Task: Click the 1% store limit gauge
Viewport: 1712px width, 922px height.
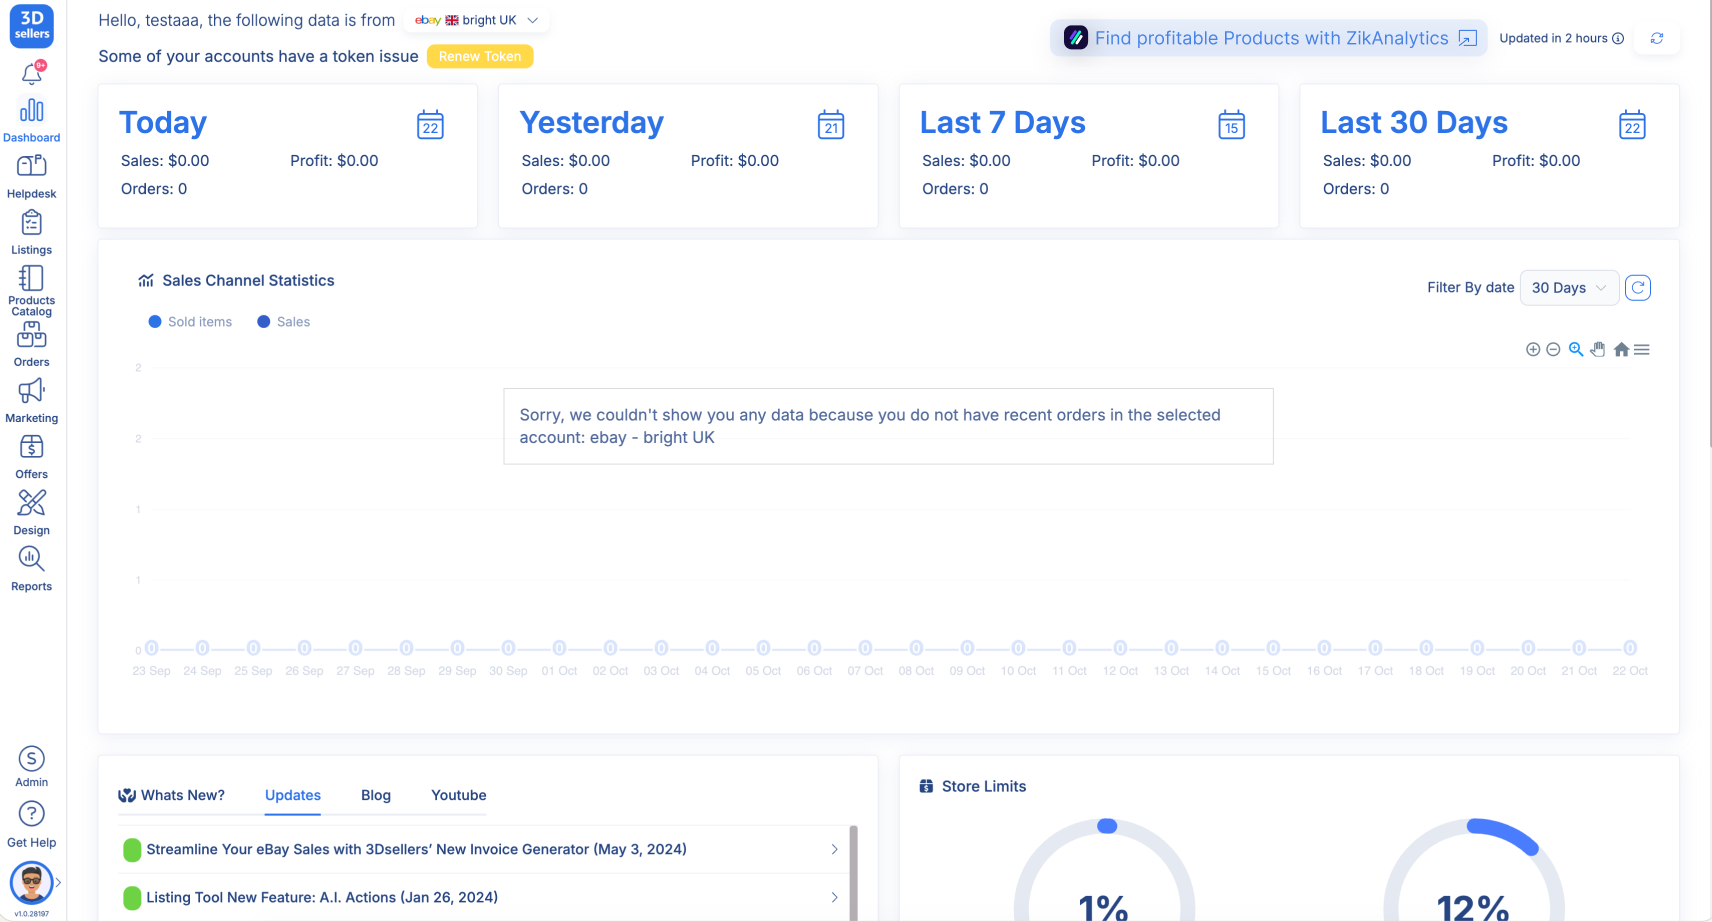Action: point(1104,871)
